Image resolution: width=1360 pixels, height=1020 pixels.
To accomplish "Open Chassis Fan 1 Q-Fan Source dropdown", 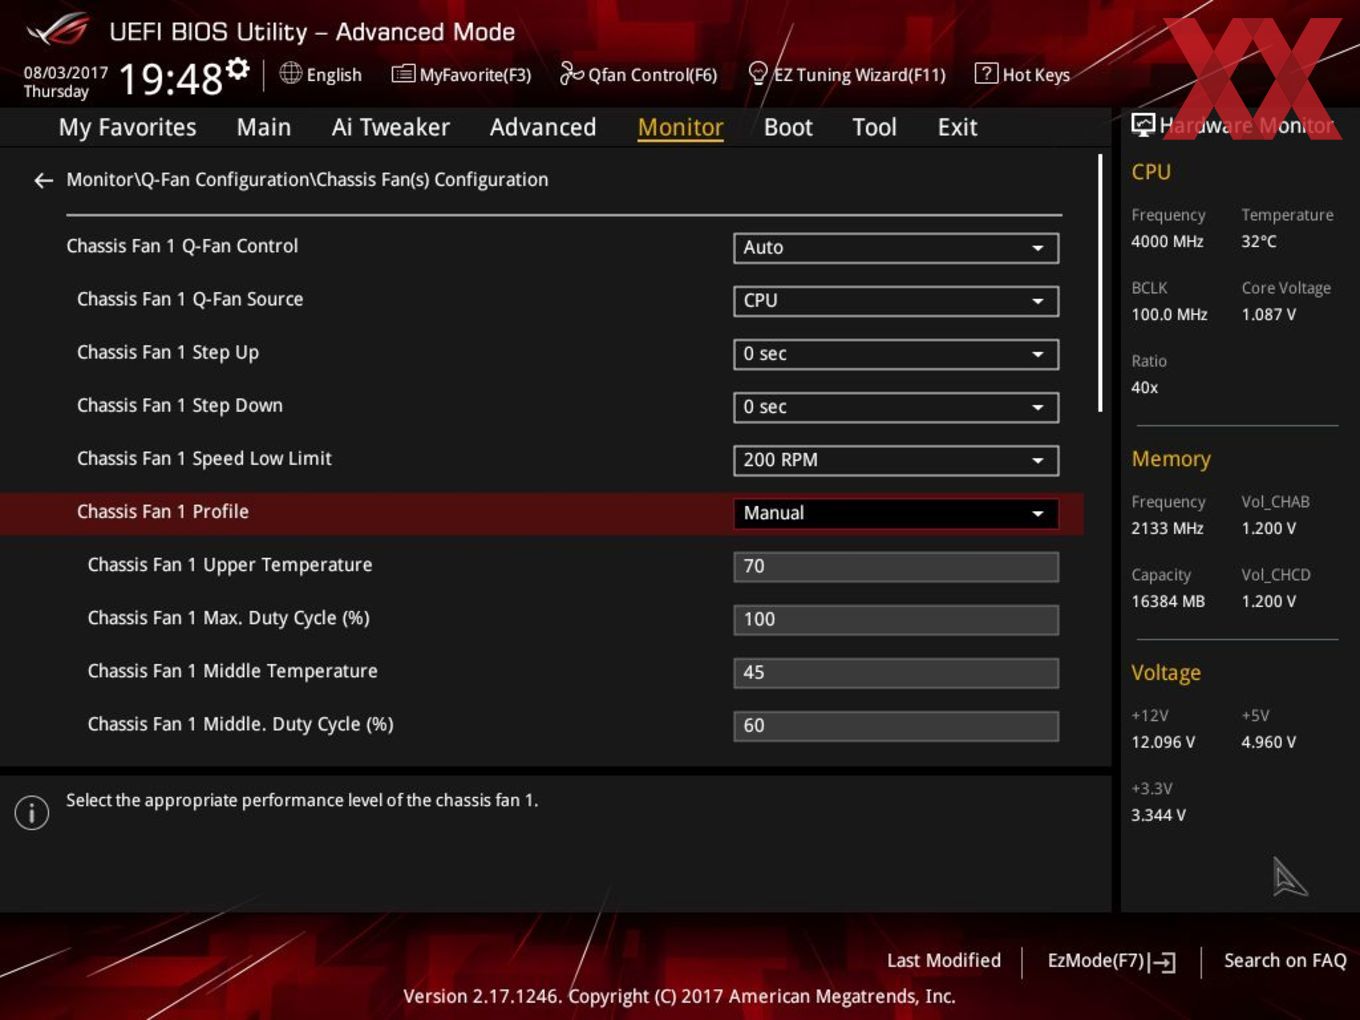I will [x=896, y=301].
